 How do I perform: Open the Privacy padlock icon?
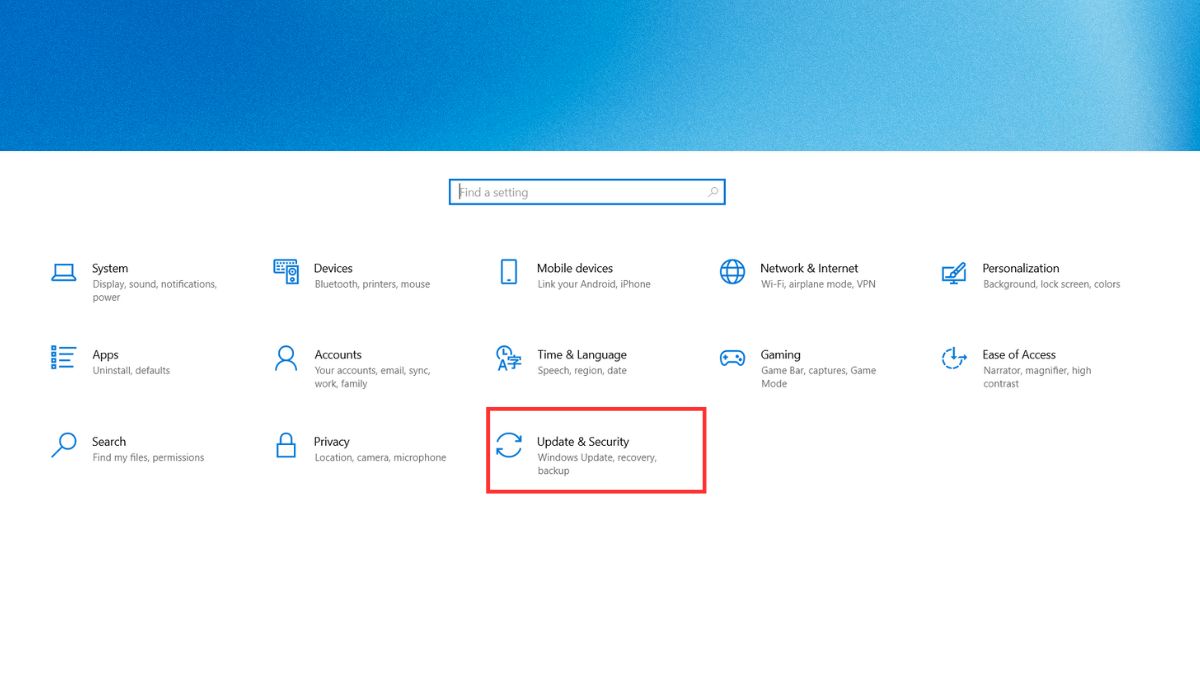click(x=286, y=445)
